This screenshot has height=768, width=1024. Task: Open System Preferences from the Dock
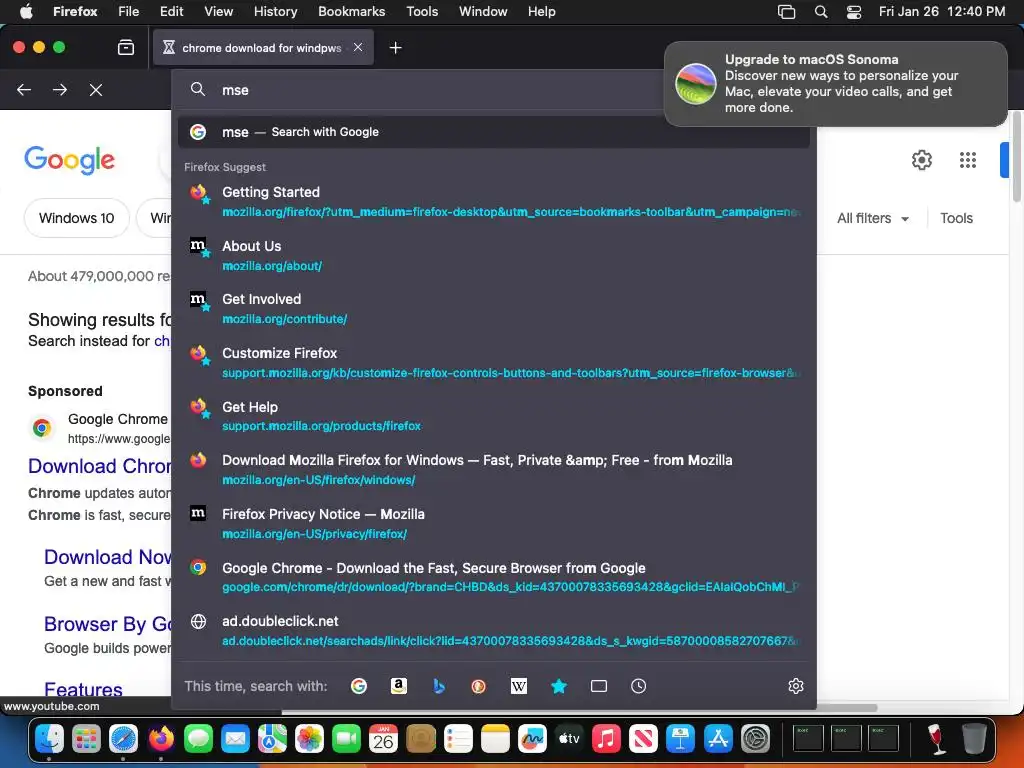pos(756,739)
